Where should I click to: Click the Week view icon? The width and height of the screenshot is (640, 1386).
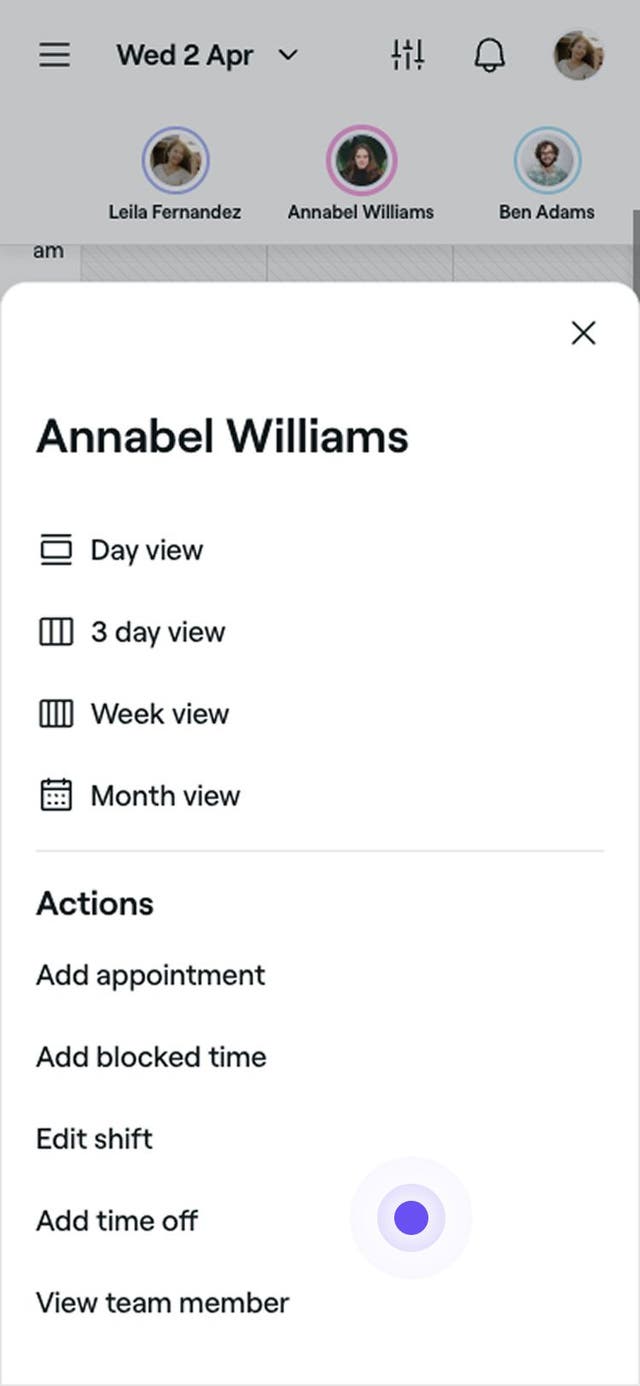click(x=56, y=714)
